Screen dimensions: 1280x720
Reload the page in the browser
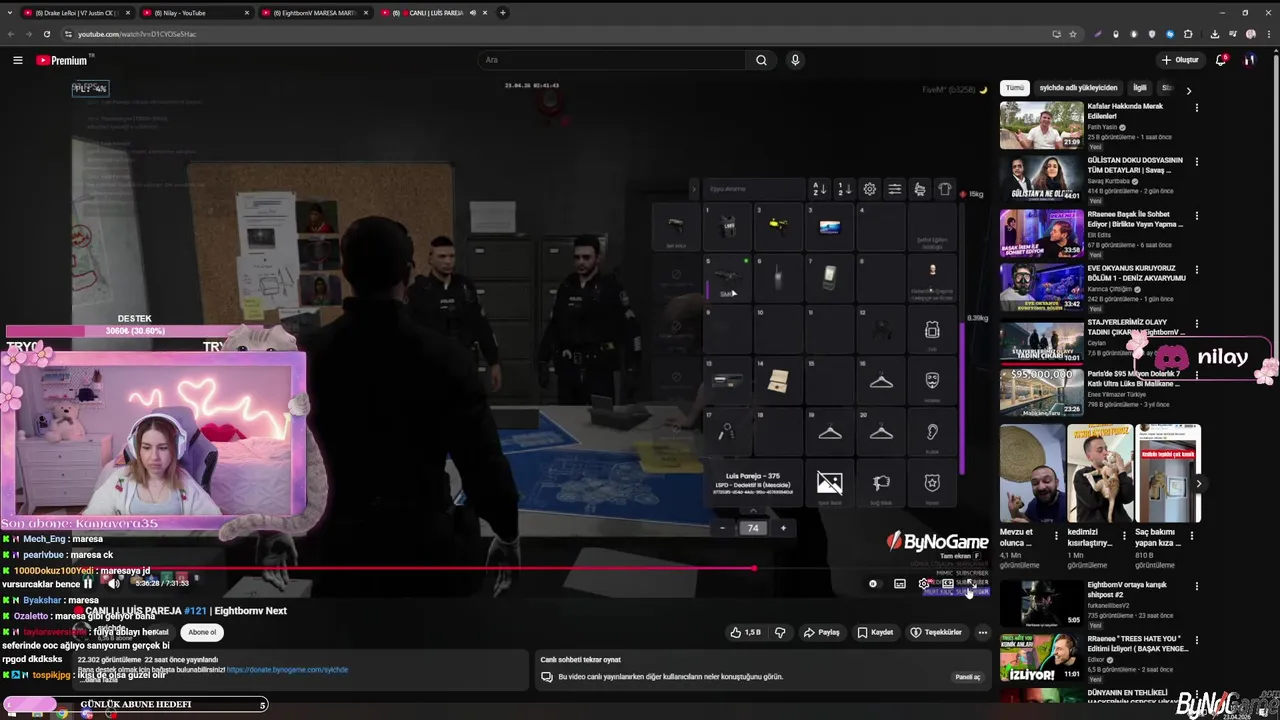(46, 34)
